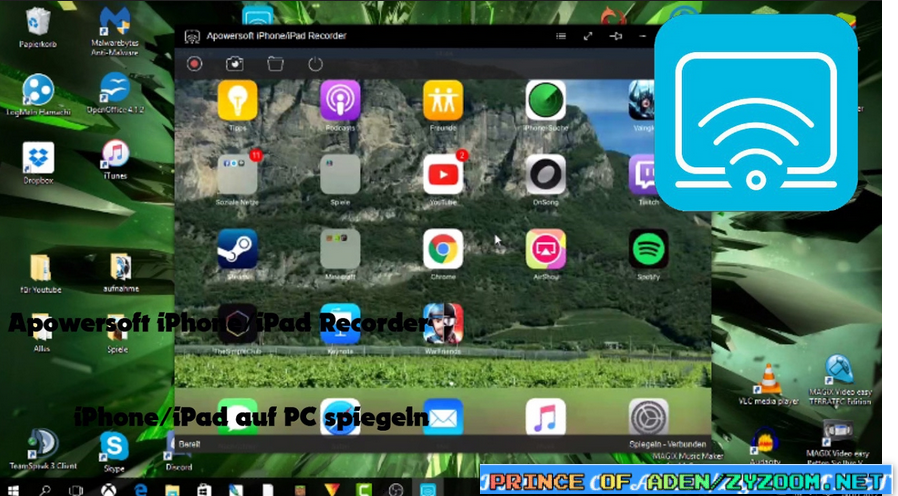Click the Apowersoft iPhone/iPad Recorder window title
The height and width of the screenshot is (496, 898).
[276, 36]
